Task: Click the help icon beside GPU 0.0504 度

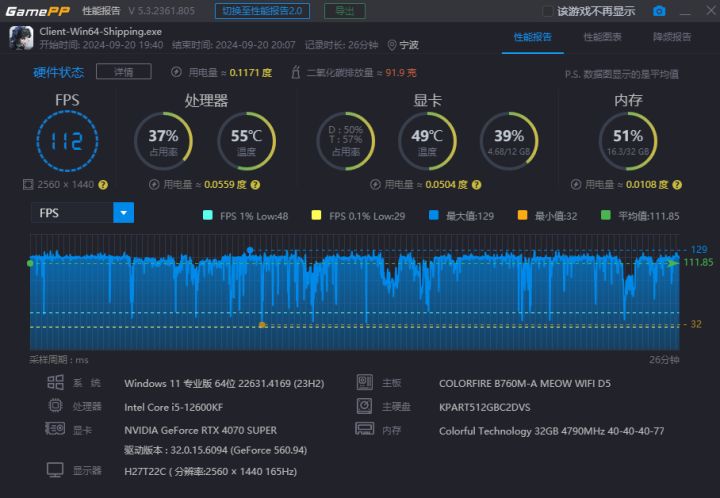Action: click(x=477, y=185)
